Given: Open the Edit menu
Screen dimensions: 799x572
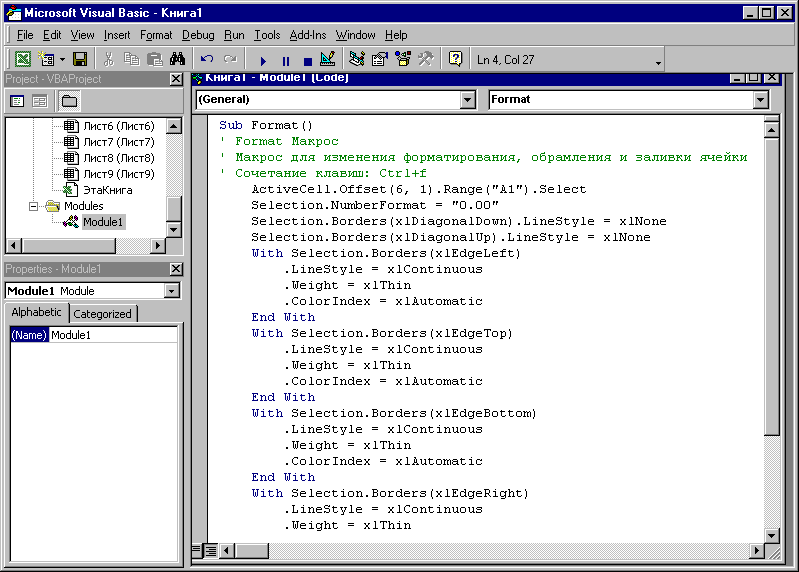Looking at the screenshot, I should 52,35.
